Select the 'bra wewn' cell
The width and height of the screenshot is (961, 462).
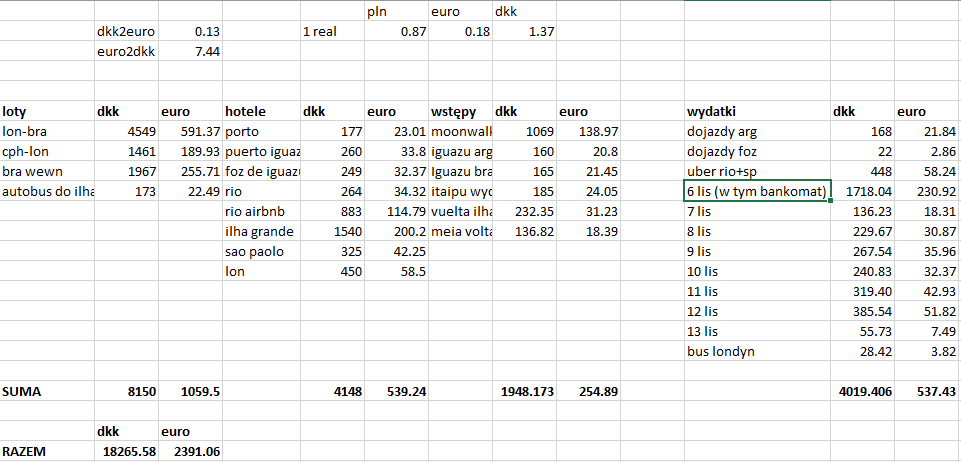pyautogui.click(x=47, y=171)
